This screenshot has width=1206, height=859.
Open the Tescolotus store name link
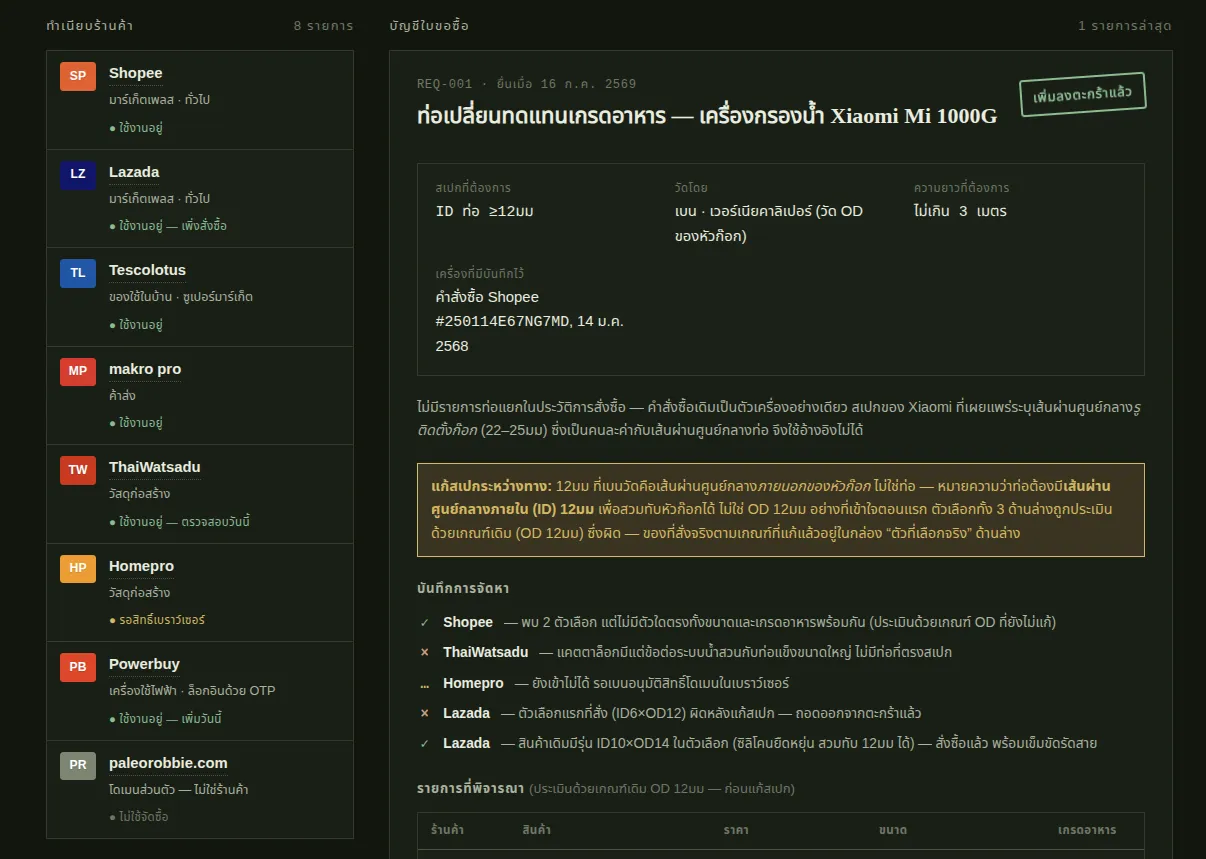[x=147, y=270]
